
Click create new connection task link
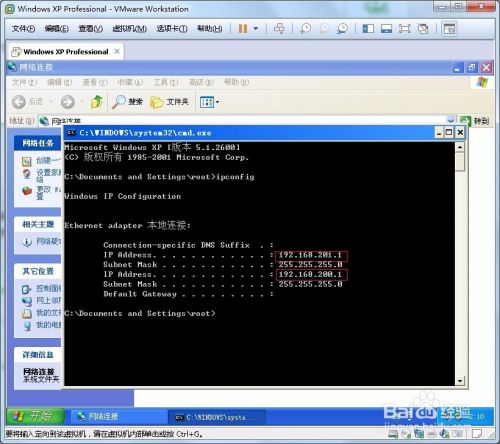click(x=41, y=161)
